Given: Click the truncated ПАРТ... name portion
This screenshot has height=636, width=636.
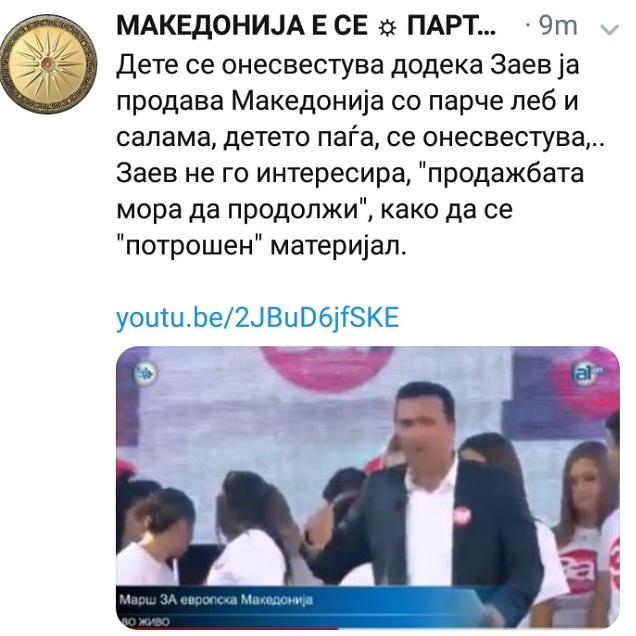Looking at the screenshot, I should point(451,27).
